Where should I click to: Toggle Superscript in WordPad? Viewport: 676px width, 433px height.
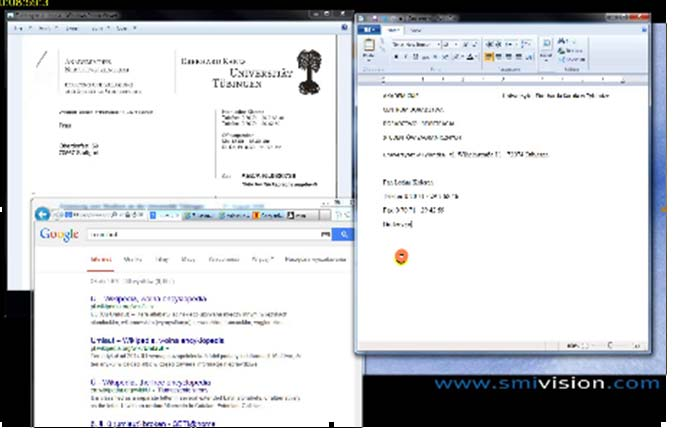[x=445, y=57]
